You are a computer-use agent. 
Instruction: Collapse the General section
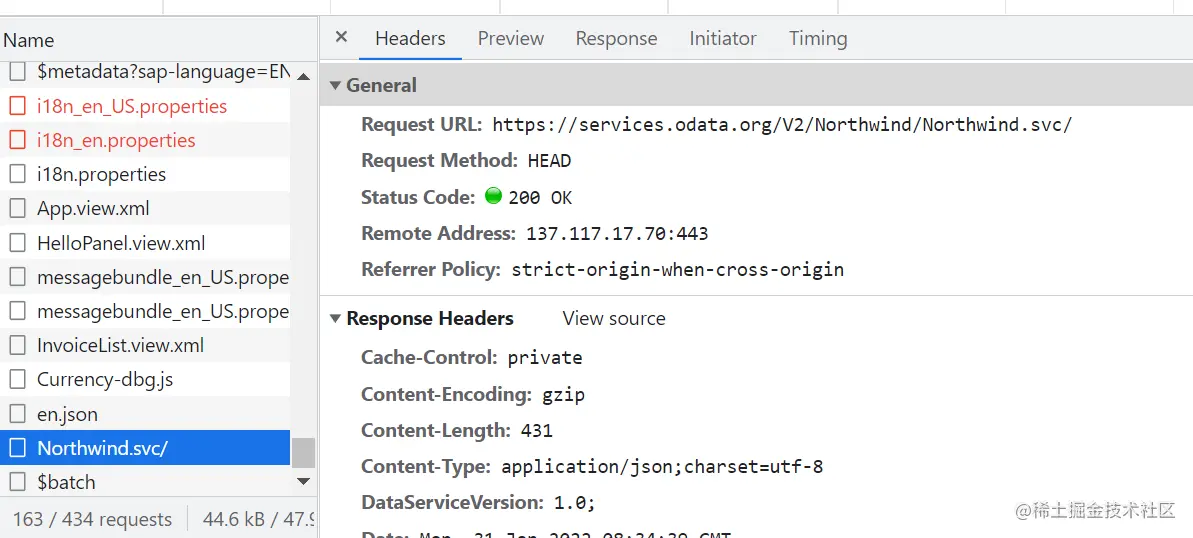(x=335, y=86)
